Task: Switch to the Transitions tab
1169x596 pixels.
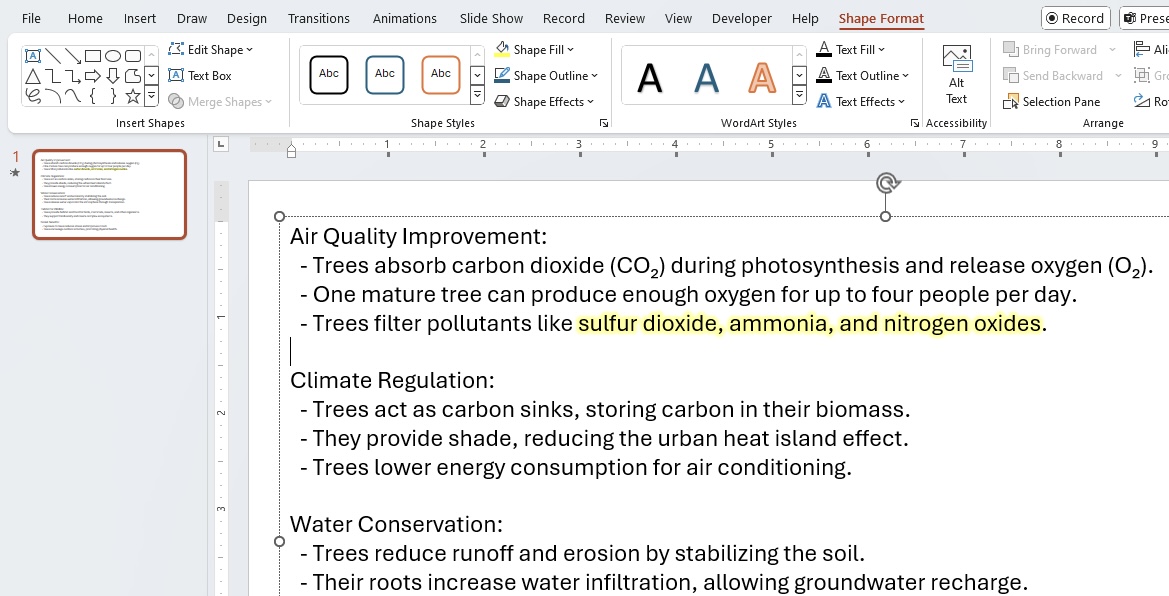Action: click(318, 18)
